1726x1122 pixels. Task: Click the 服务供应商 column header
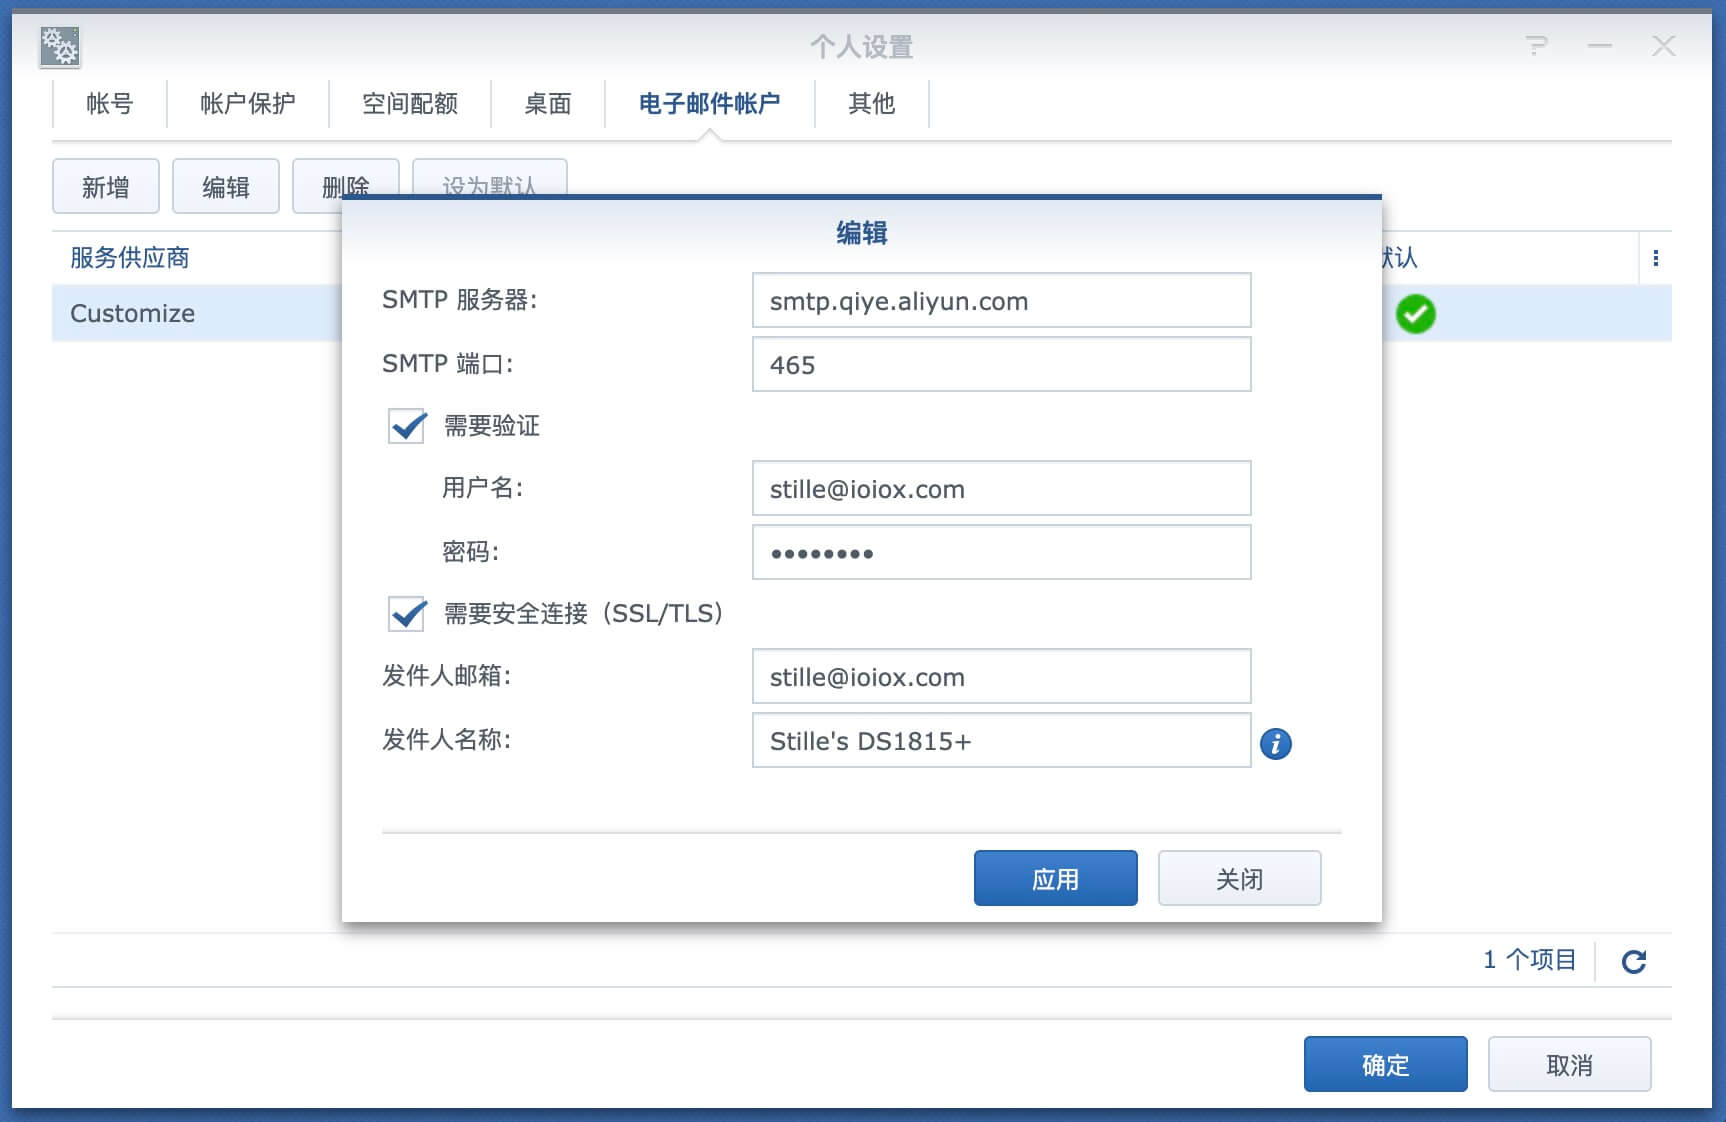click(x=130, y=258)
